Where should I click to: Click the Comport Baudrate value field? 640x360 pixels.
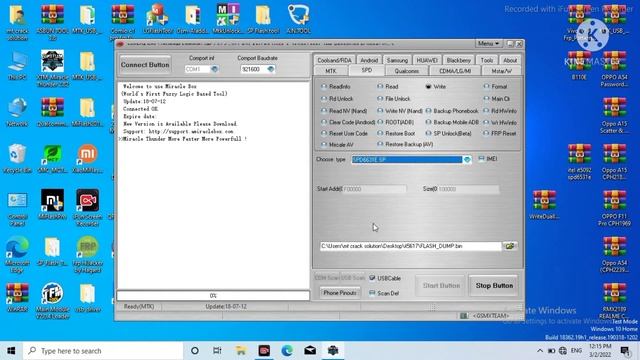pyautogui.click(x=253, y=69)
